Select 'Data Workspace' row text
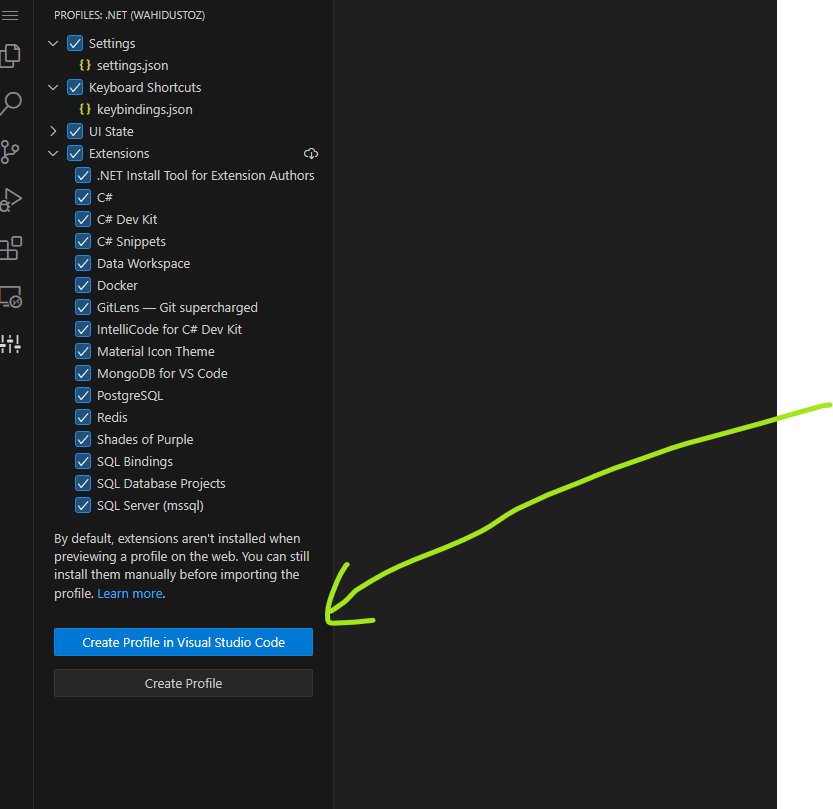The height and width of the screenshot is (809, 833). pyautogui.click(x=143, y=263)
